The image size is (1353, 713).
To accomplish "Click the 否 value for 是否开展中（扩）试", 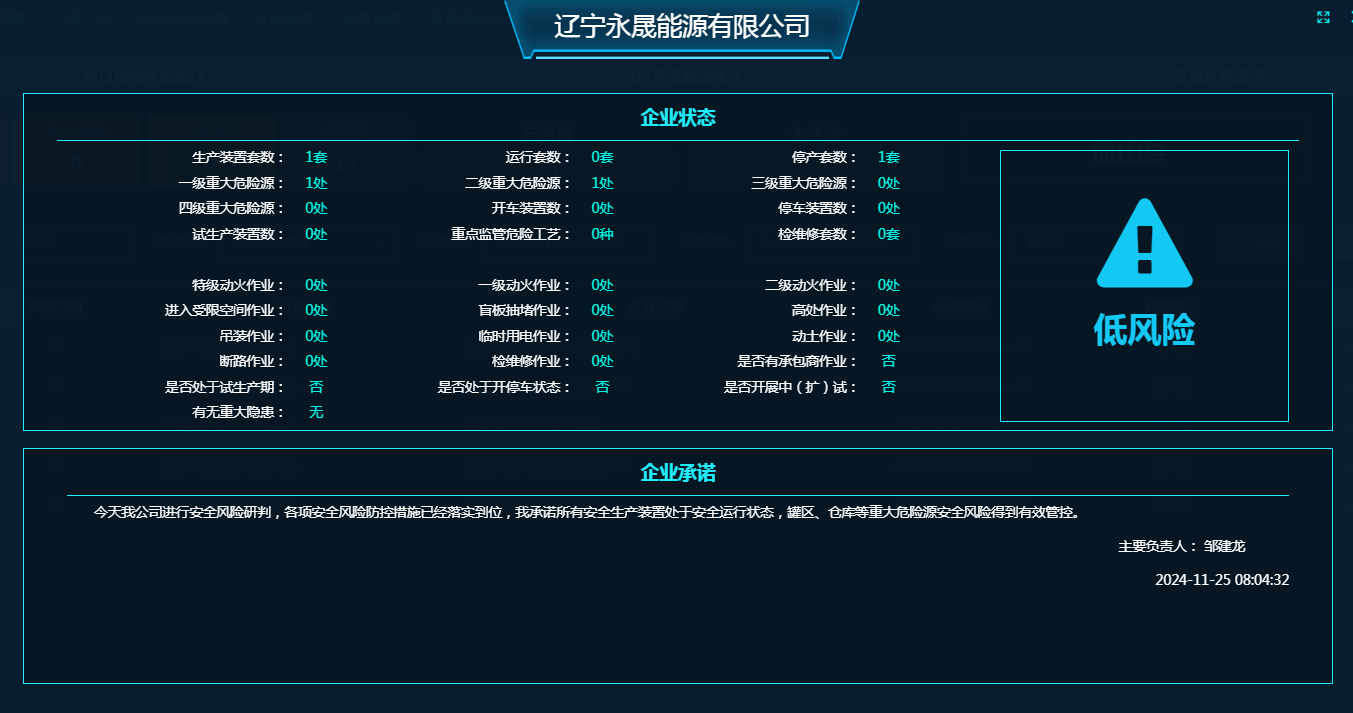I will (x=889, y=387).
